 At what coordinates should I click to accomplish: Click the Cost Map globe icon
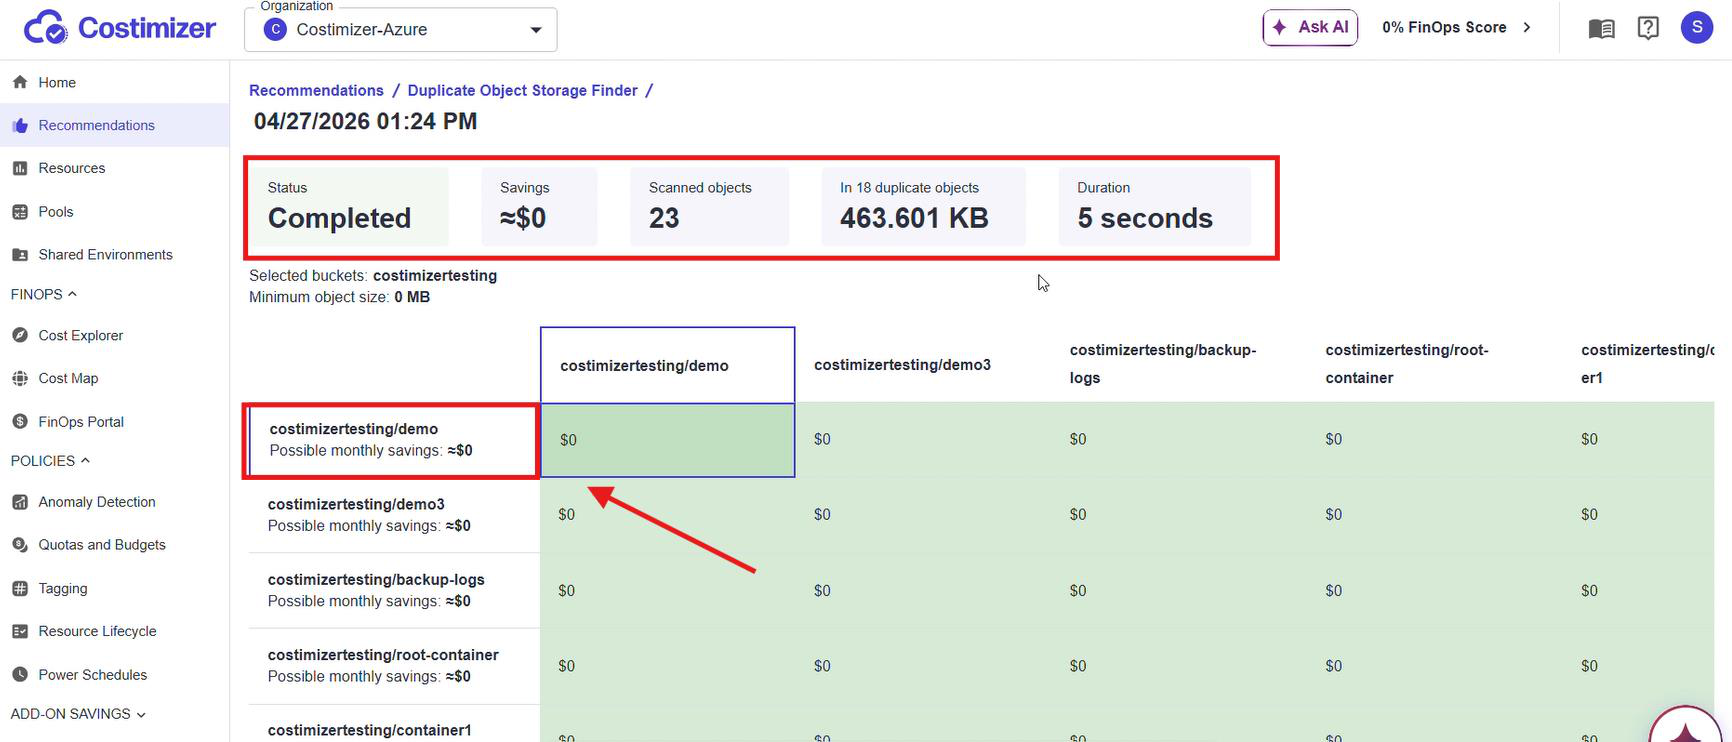tap(20, 378)
